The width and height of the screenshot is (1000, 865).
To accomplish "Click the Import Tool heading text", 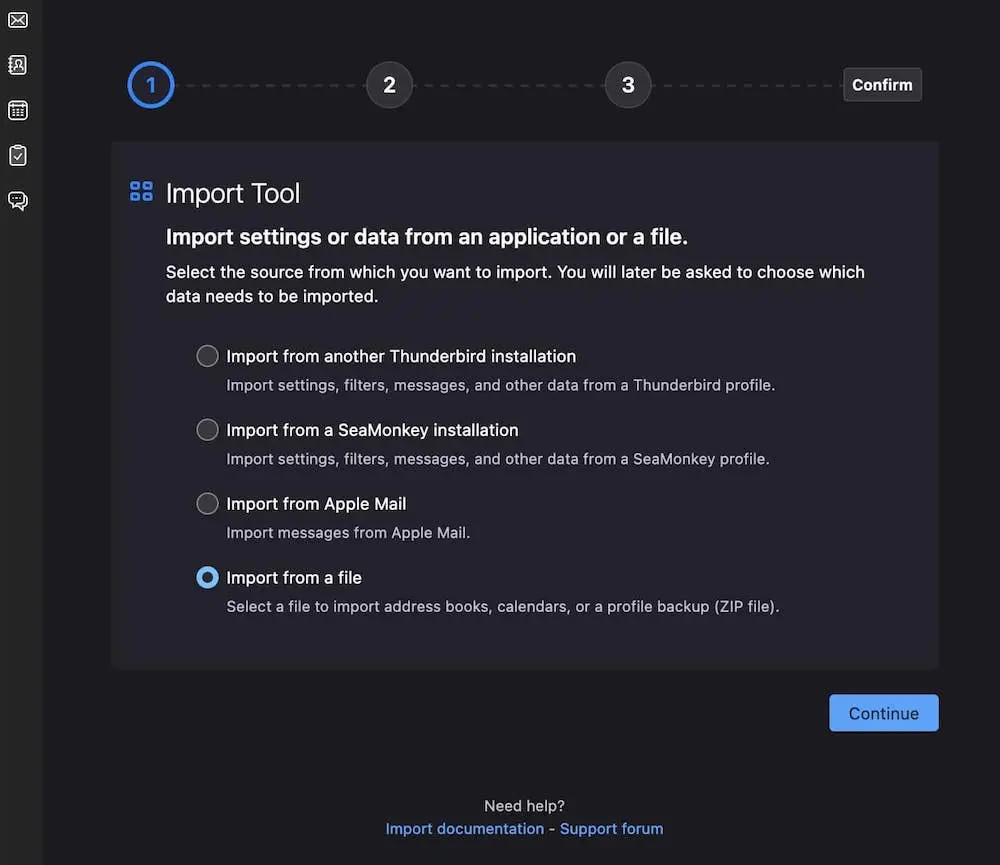I will [233, 193].
